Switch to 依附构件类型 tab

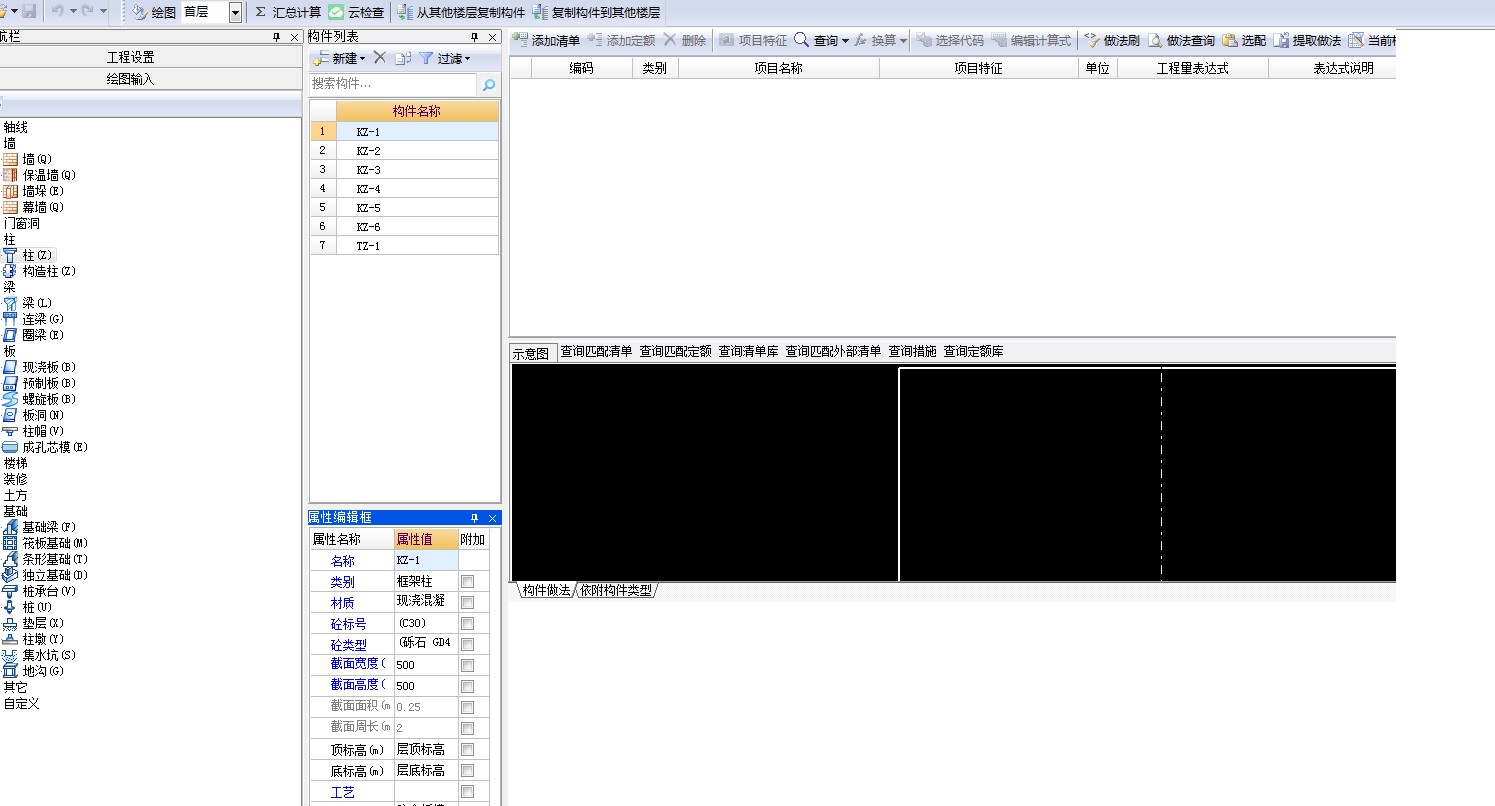click(615, 590)
